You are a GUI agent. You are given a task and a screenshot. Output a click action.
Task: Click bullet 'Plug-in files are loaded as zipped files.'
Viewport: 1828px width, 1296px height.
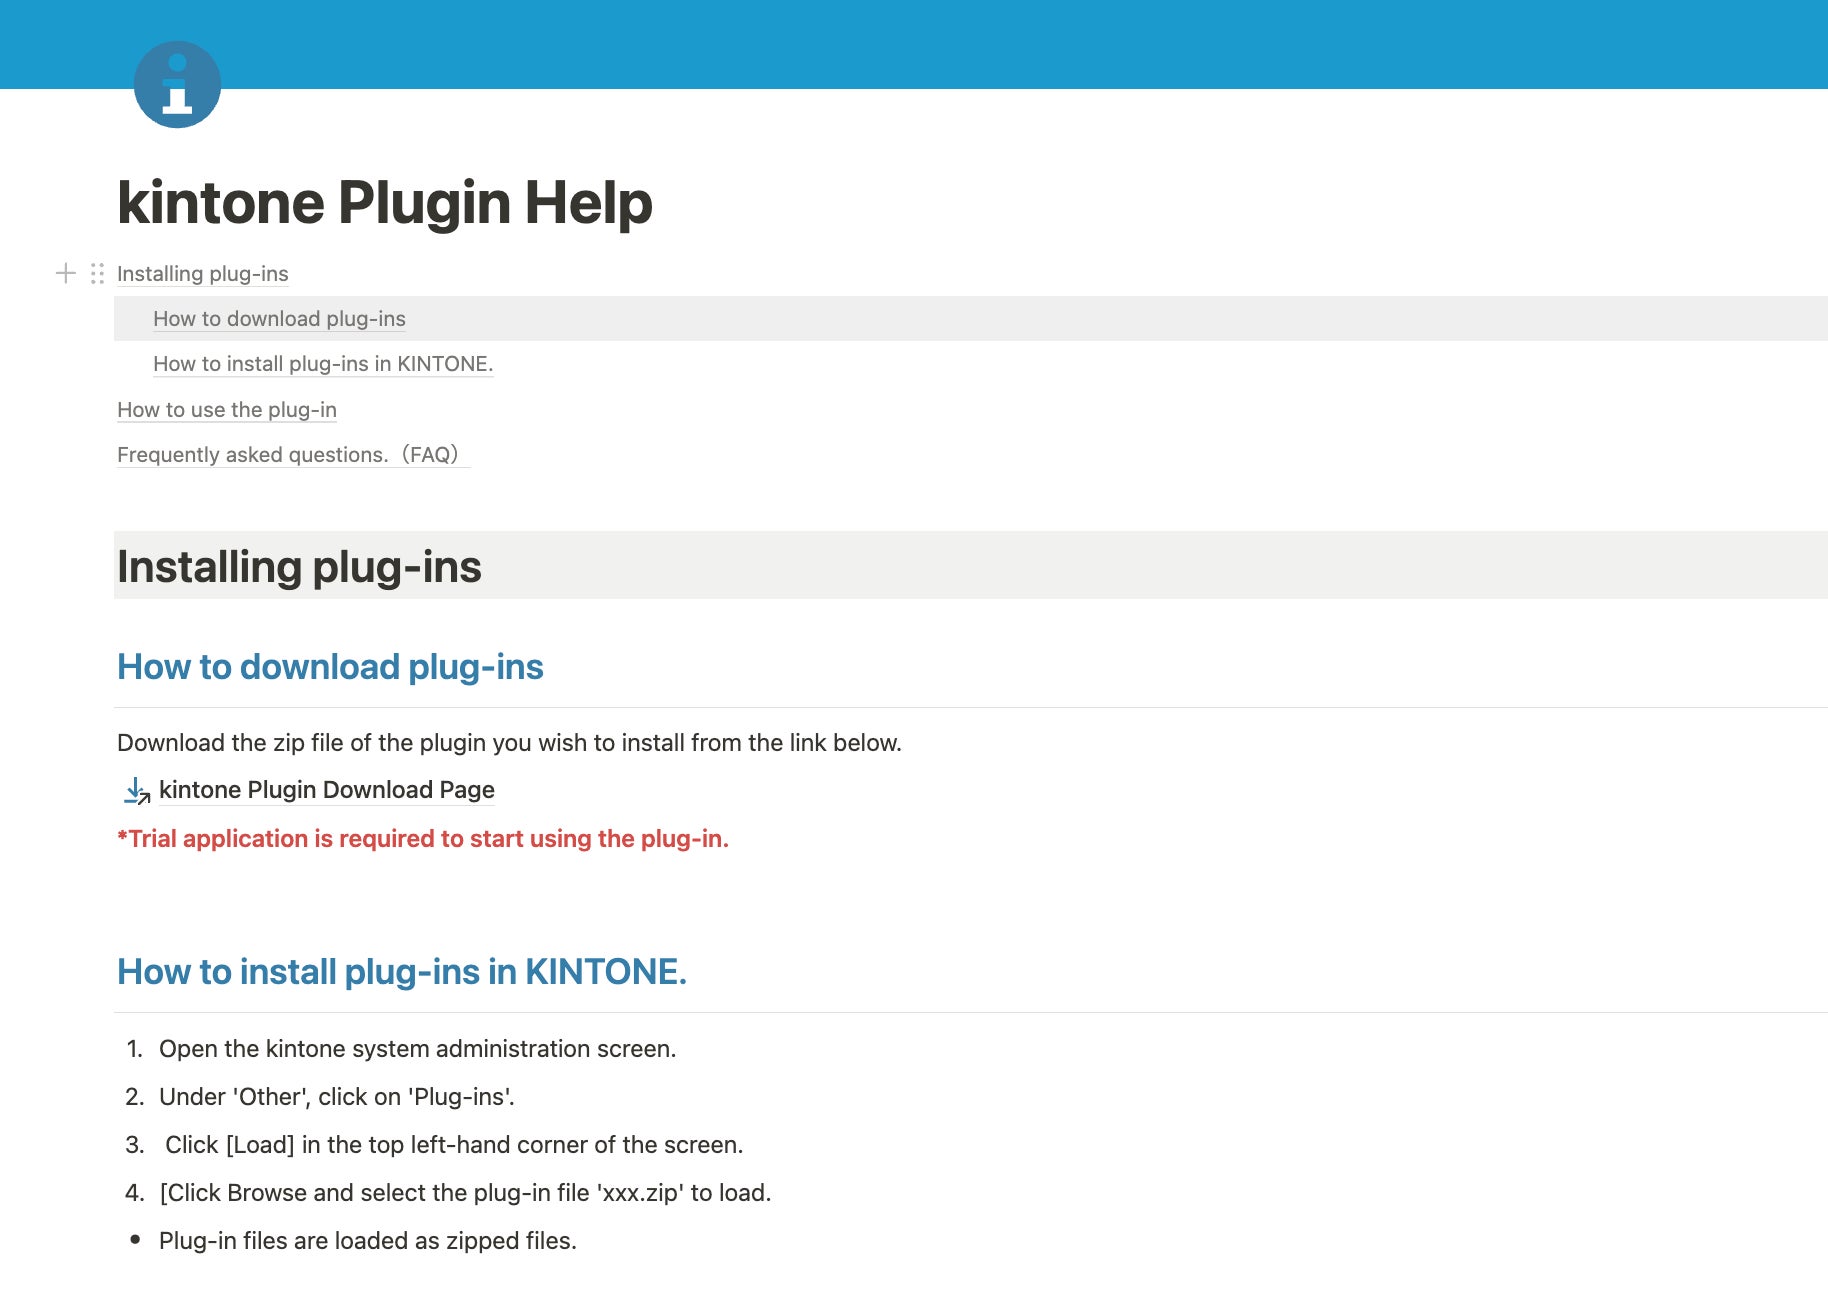(x=368, y=1241)
